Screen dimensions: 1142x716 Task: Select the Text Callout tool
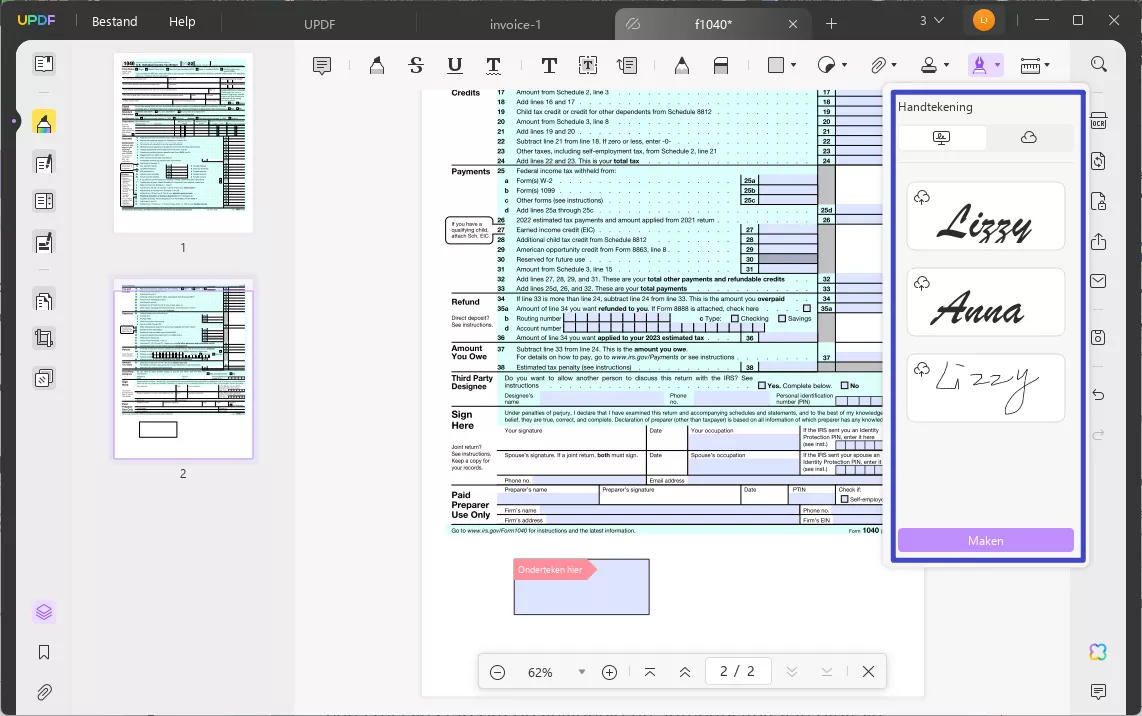626,66
